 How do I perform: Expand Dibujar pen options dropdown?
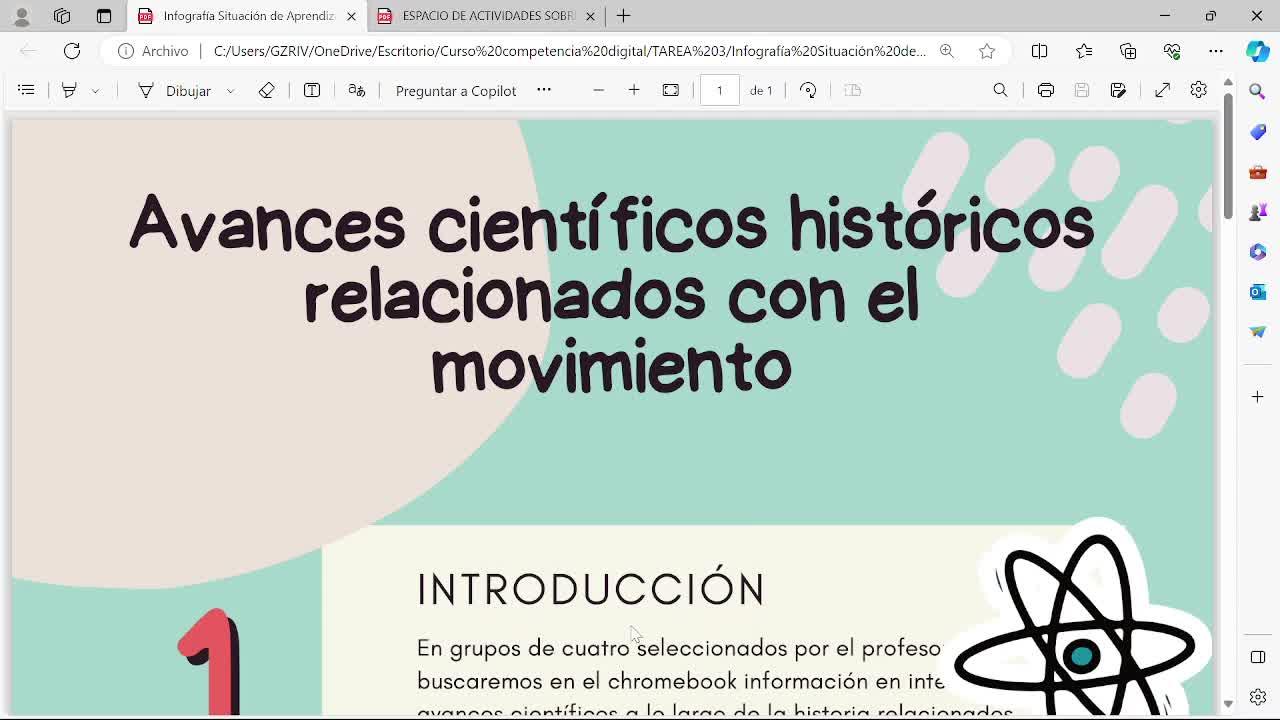[230, 90]
